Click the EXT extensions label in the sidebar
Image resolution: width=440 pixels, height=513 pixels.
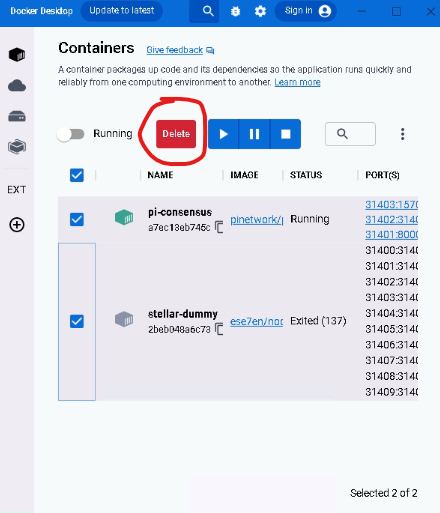point(17,190)
